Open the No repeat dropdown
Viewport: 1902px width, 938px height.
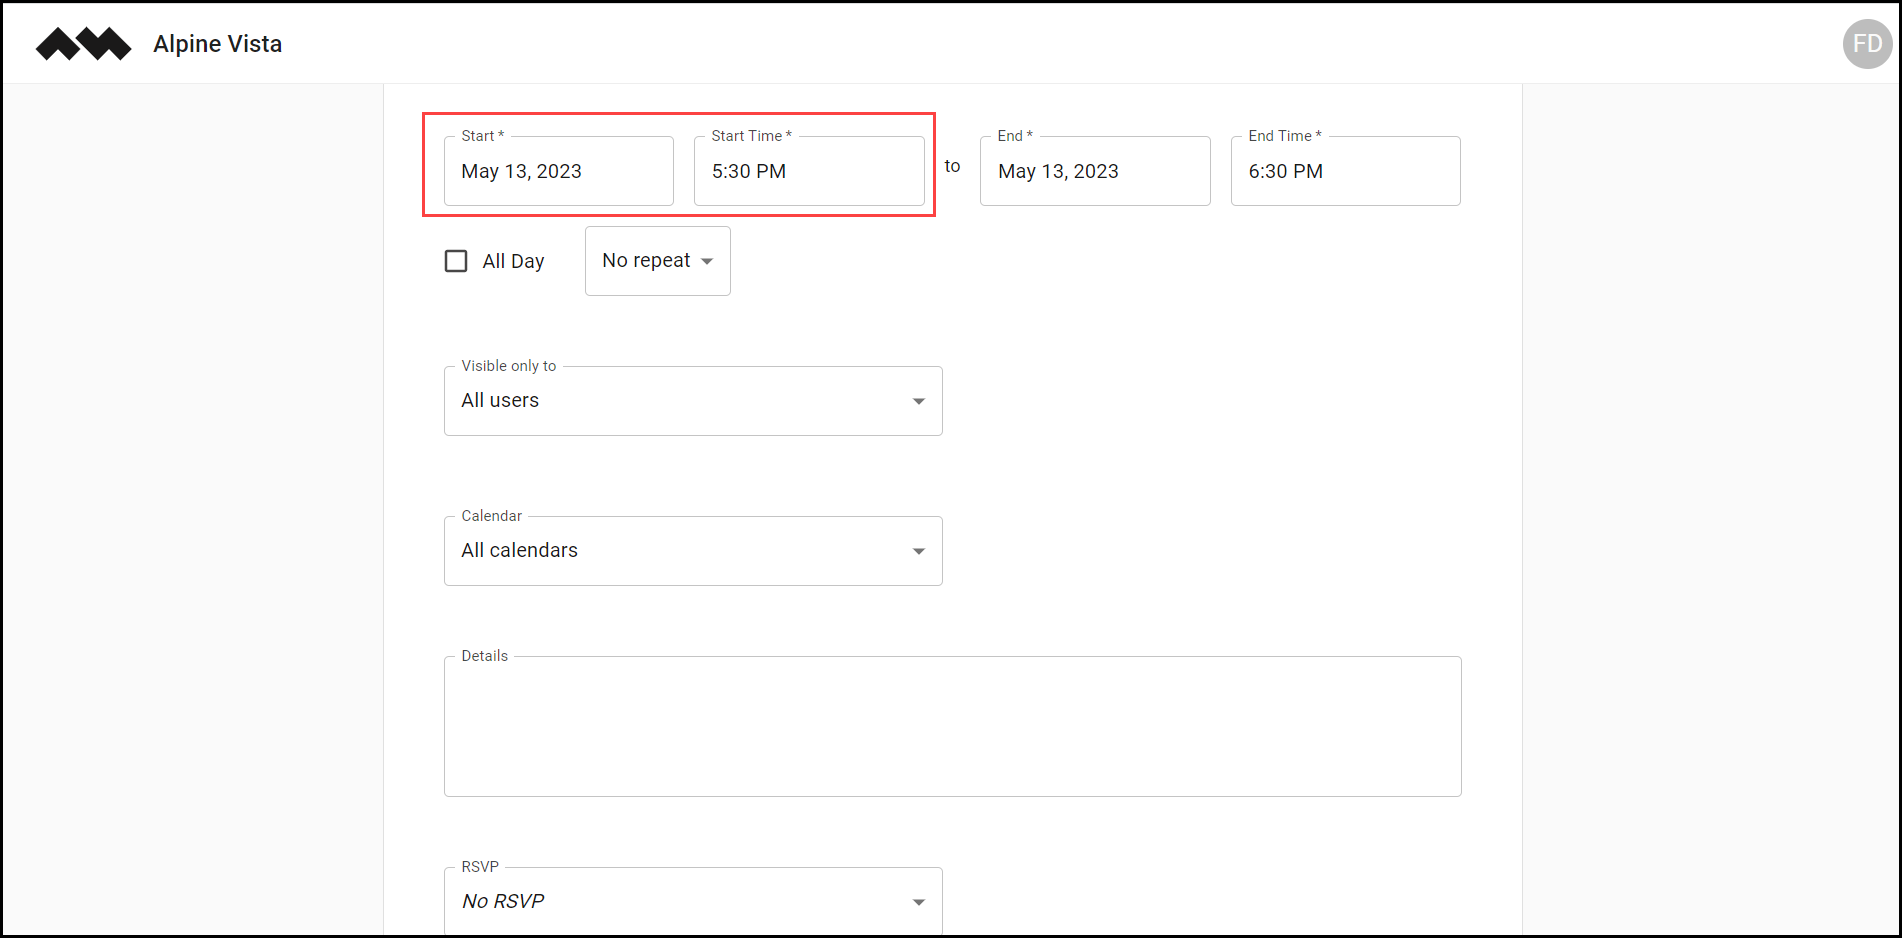[x=657, y=261]
